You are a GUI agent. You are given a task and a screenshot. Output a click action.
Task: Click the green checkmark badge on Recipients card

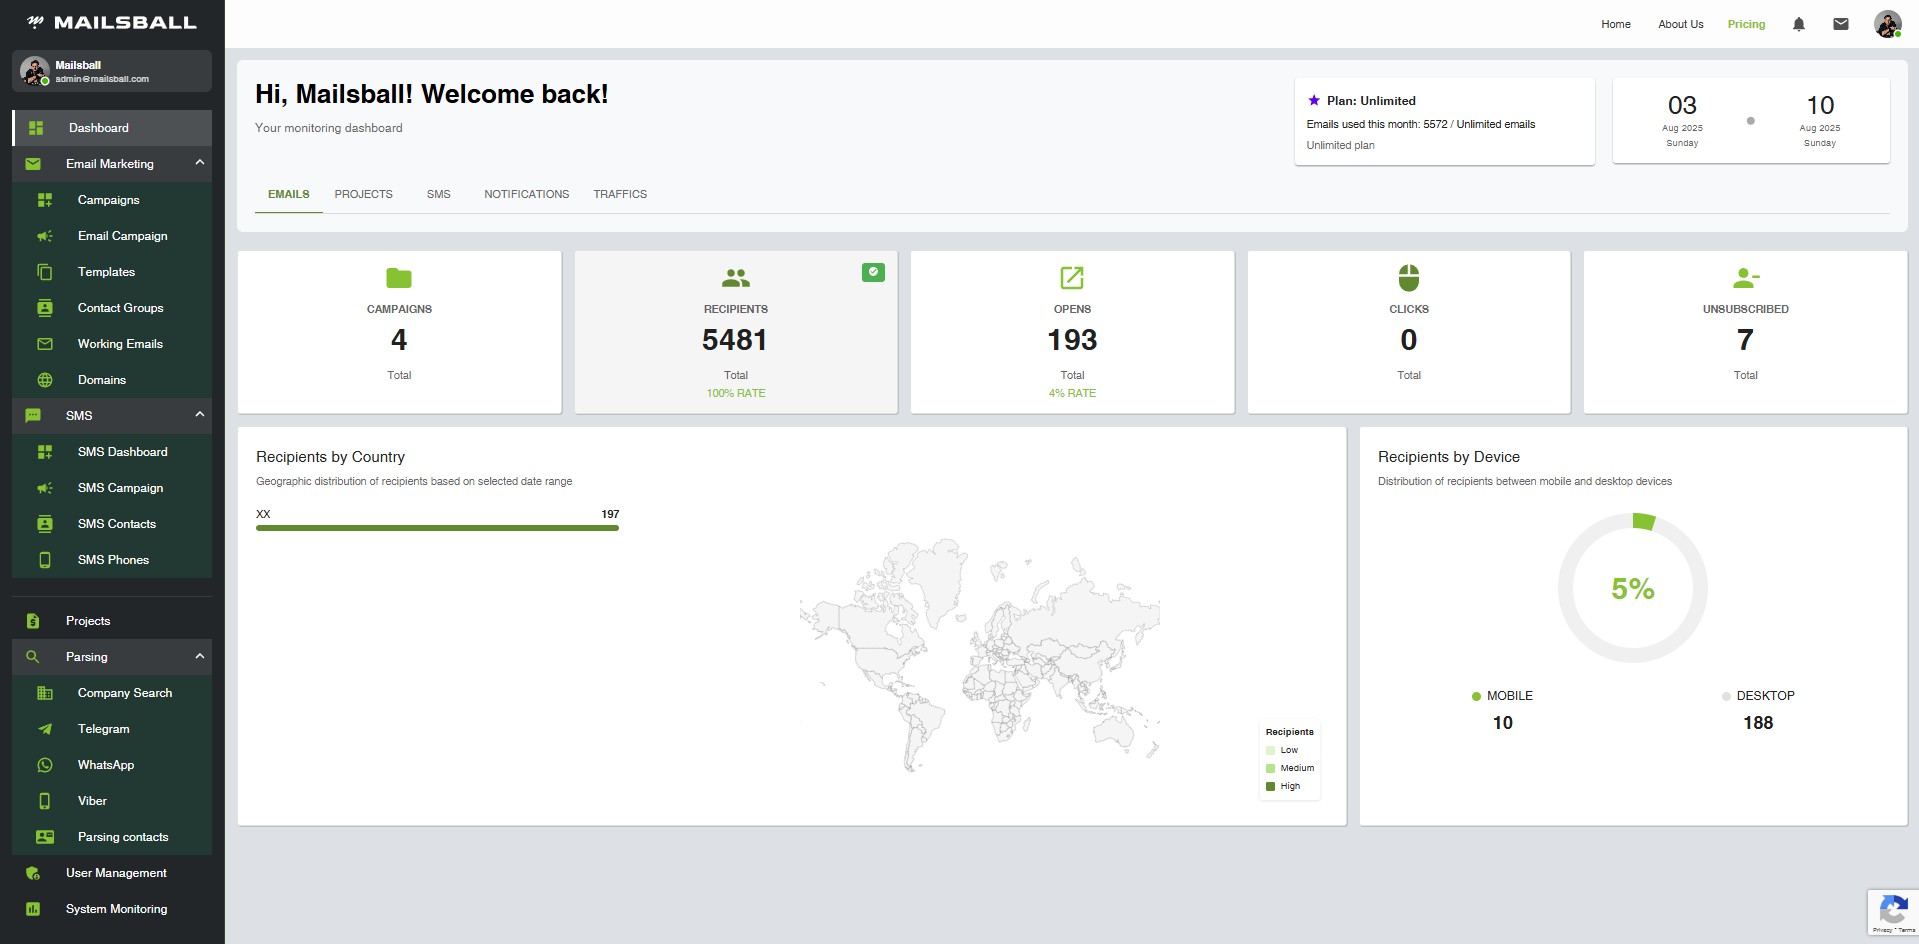[x=872, y=272]
